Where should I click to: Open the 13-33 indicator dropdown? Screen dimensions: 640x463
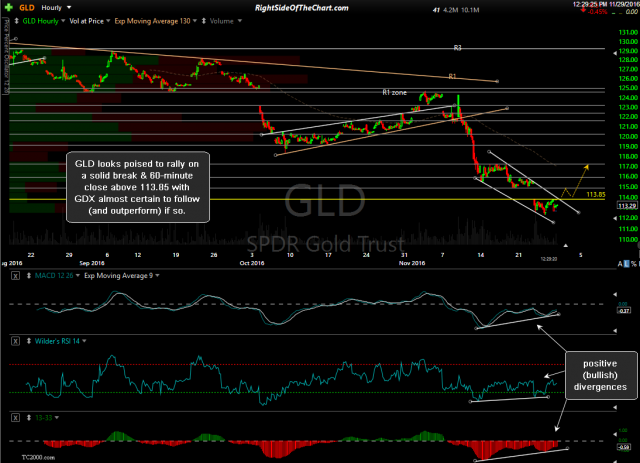click(x=56, y=418)
